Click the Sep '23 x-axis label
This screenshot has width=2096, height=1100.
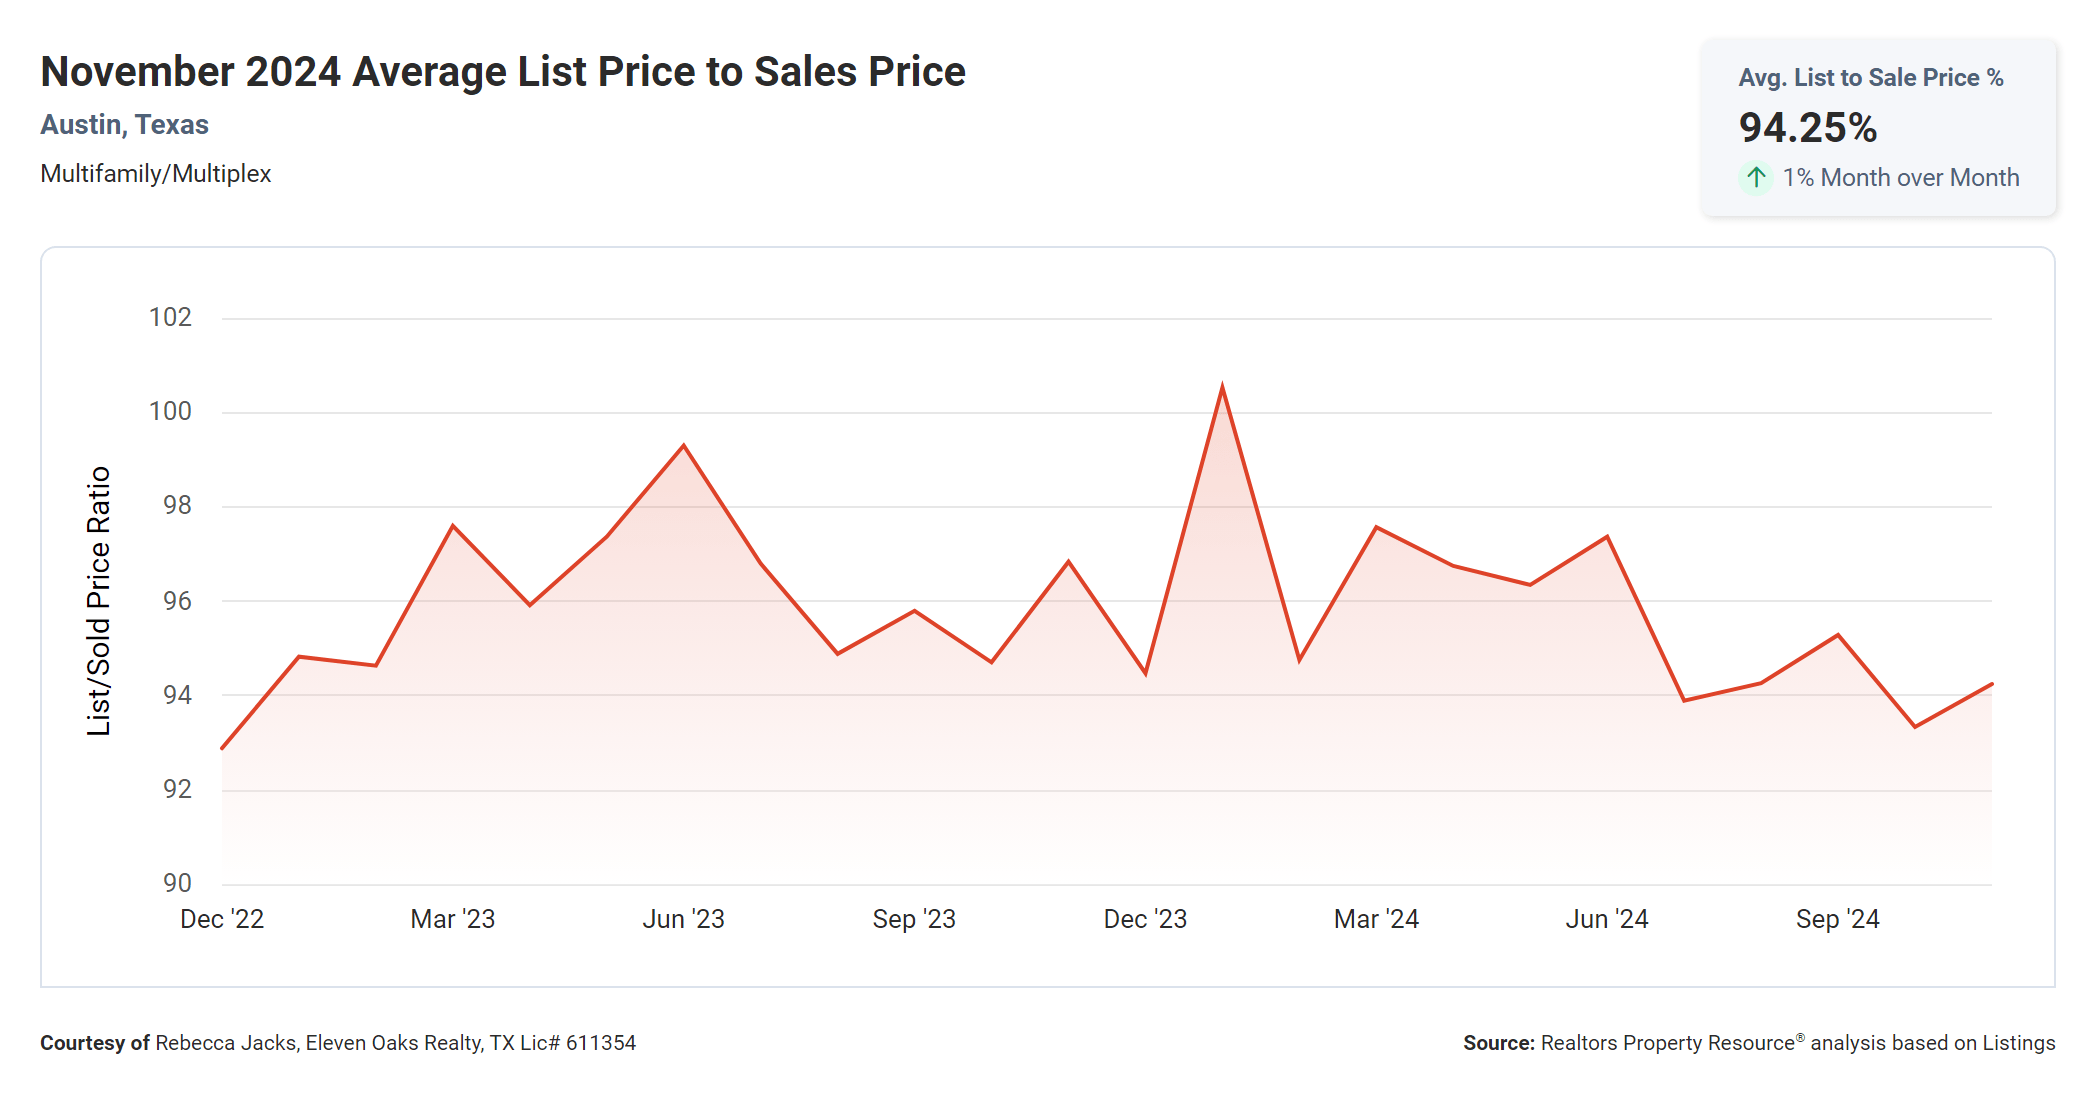coord(914,919)
